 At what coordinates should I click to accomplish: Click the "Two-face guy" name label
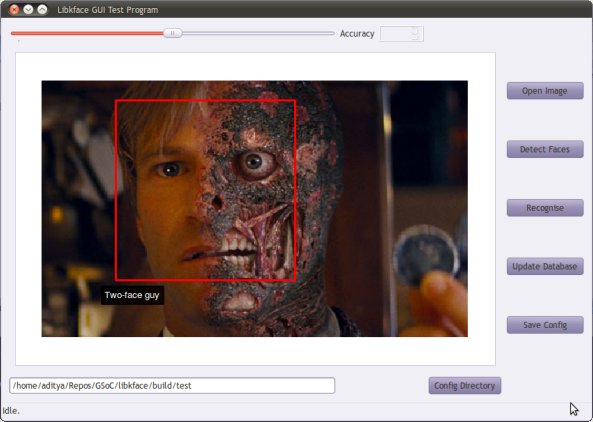tap(132, 295)
